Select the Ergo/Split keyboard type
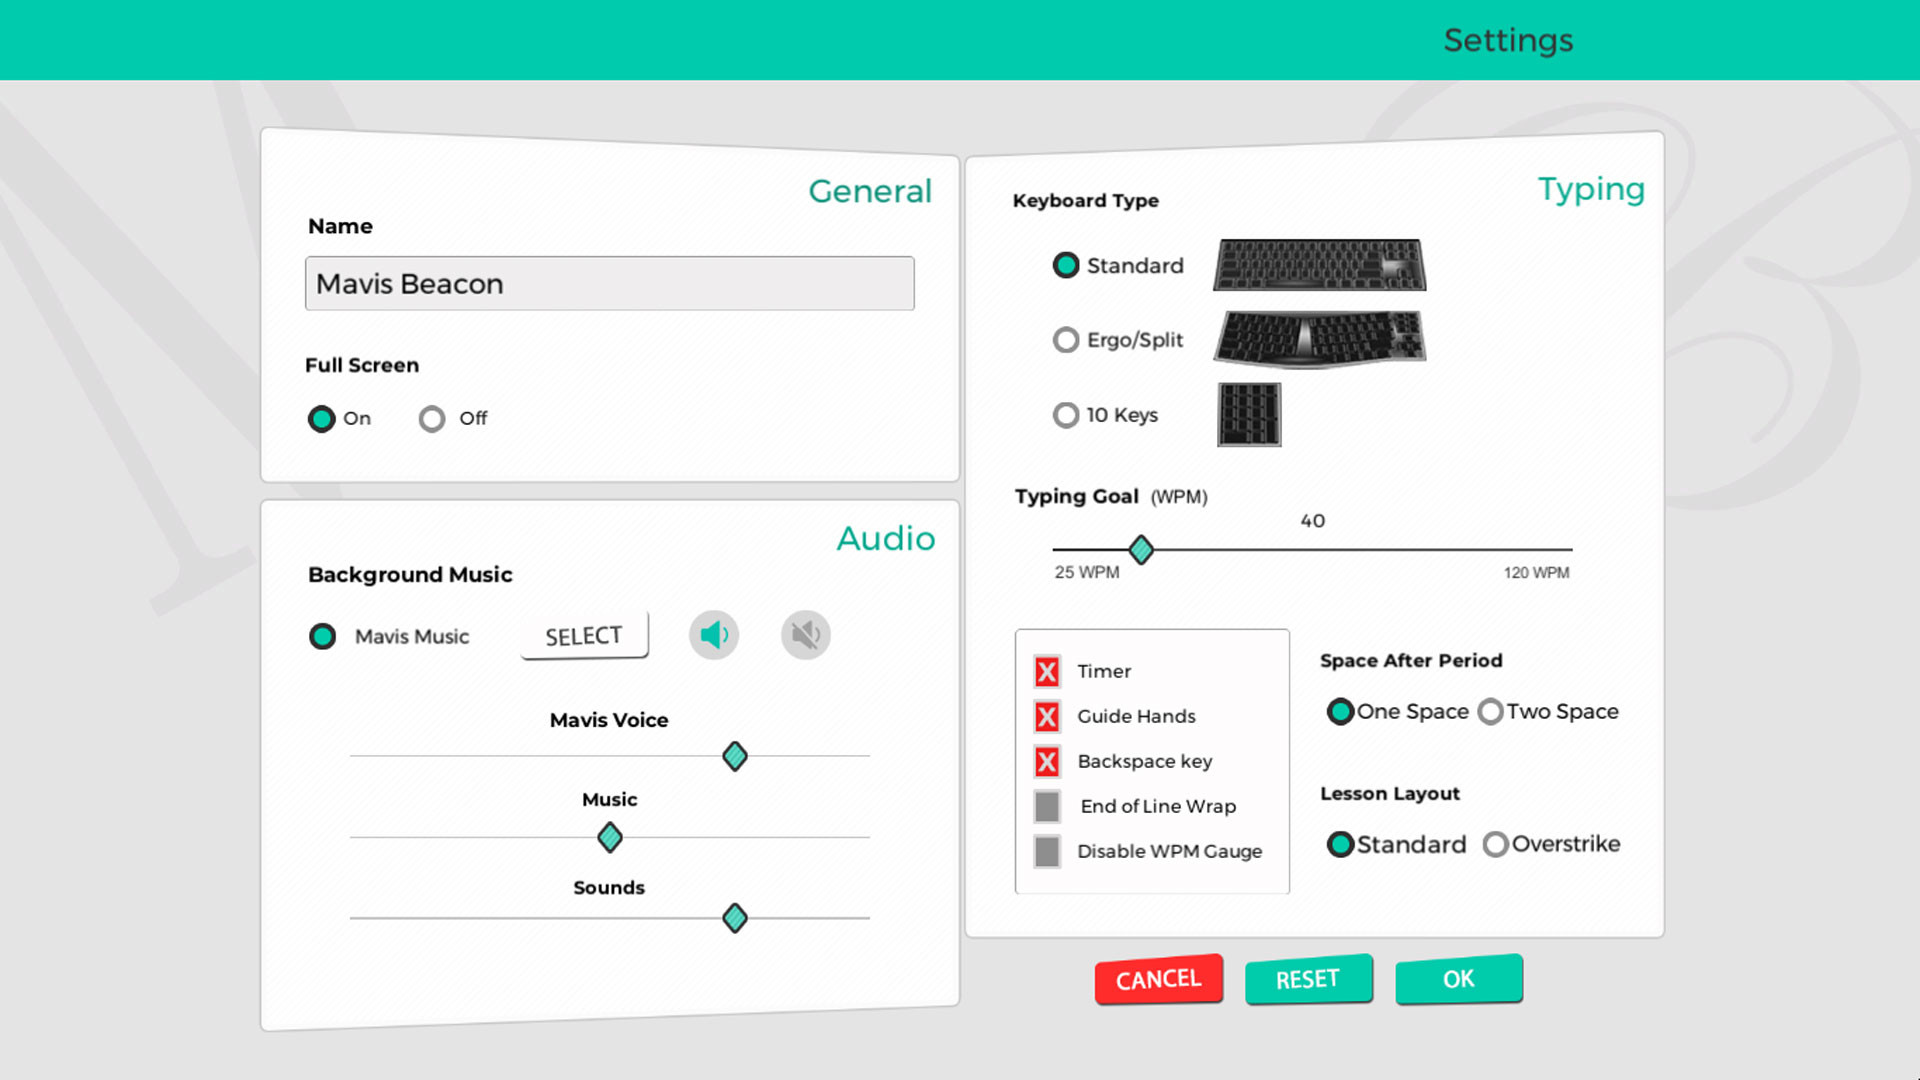This screenshot has height=1080, width=1920. pyautogui.click(x=1065, y=340)
